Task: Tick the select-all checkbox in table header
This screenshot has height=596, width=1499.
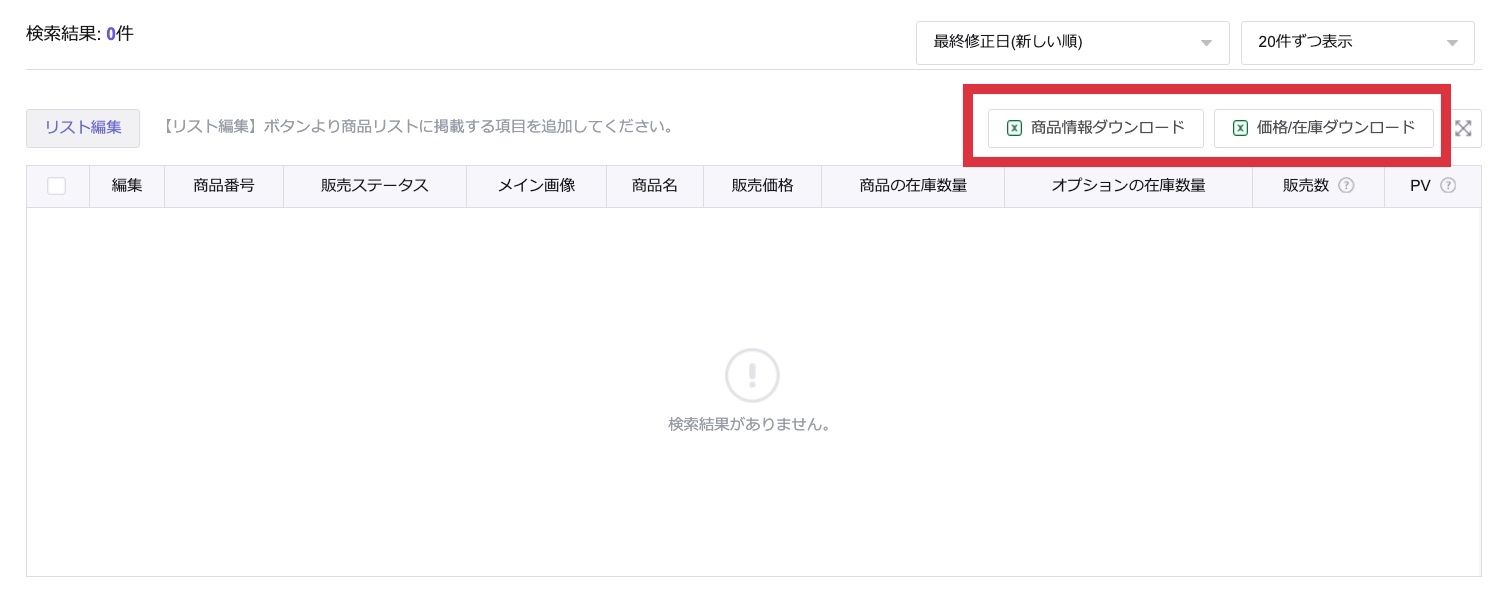Action: coord(57,186)
